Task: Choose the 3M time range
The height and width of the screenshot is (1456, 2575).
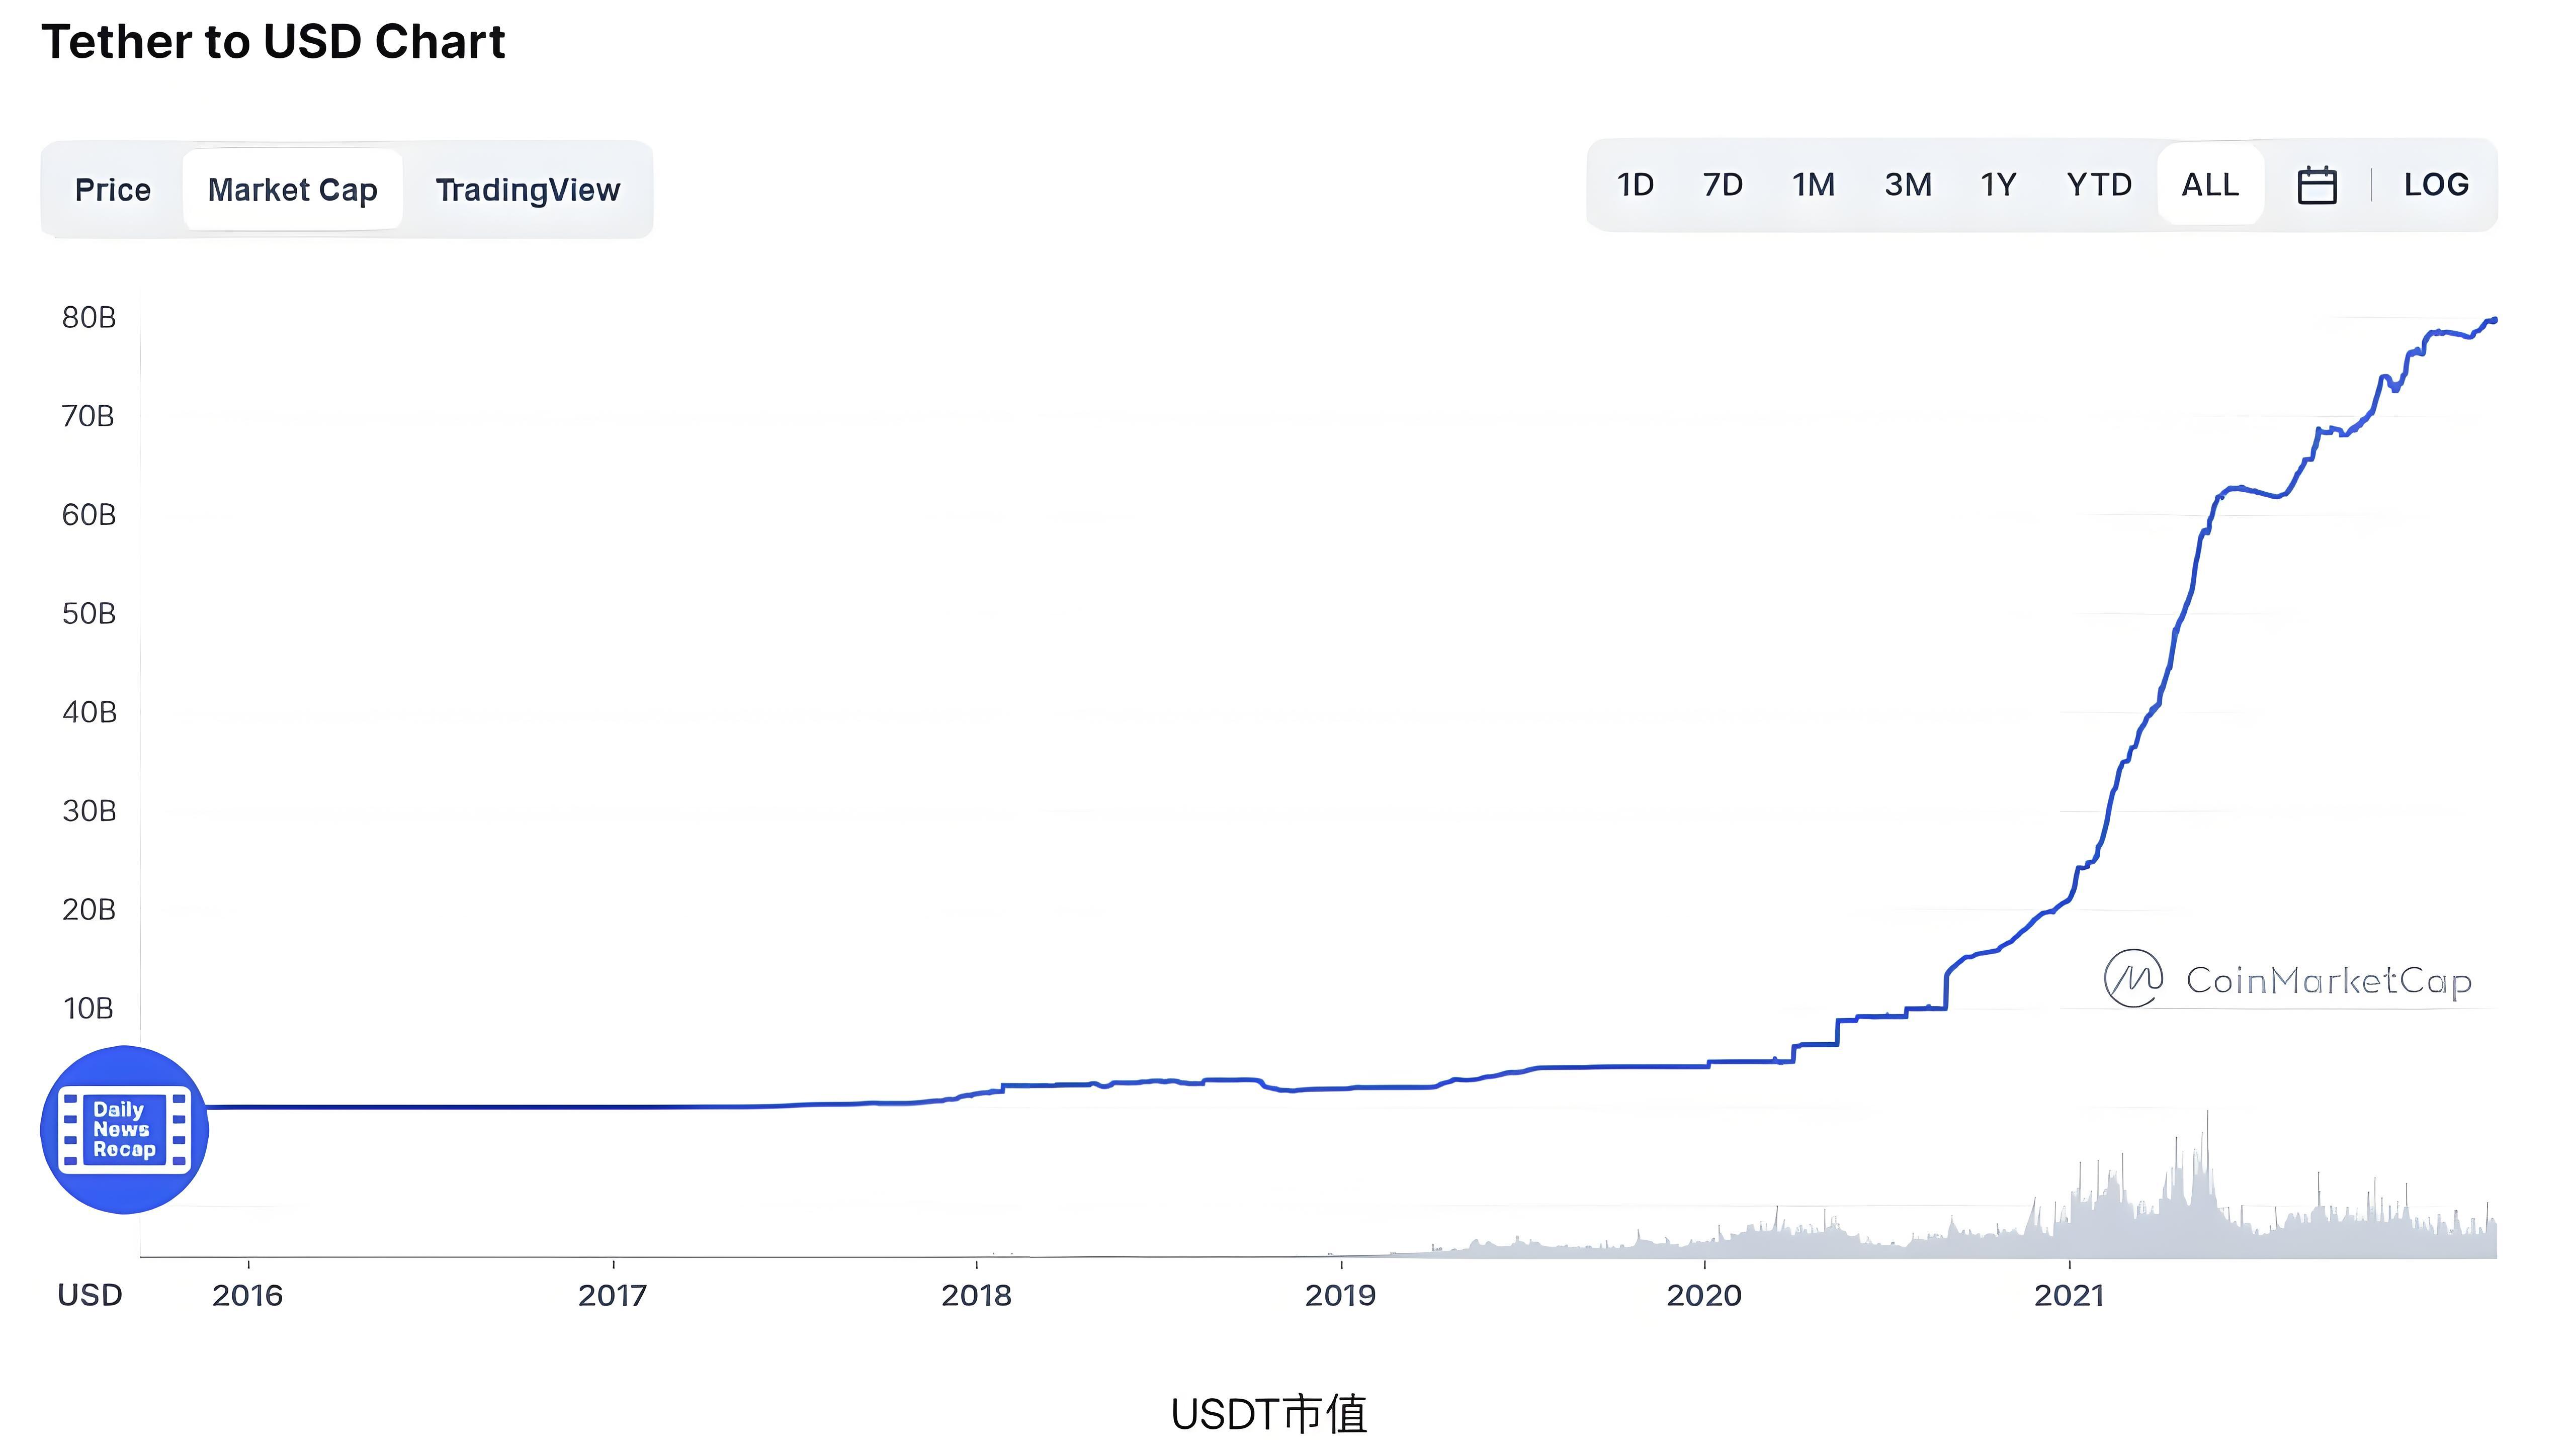Action: pyautogui.click(x=1907, y=185)
